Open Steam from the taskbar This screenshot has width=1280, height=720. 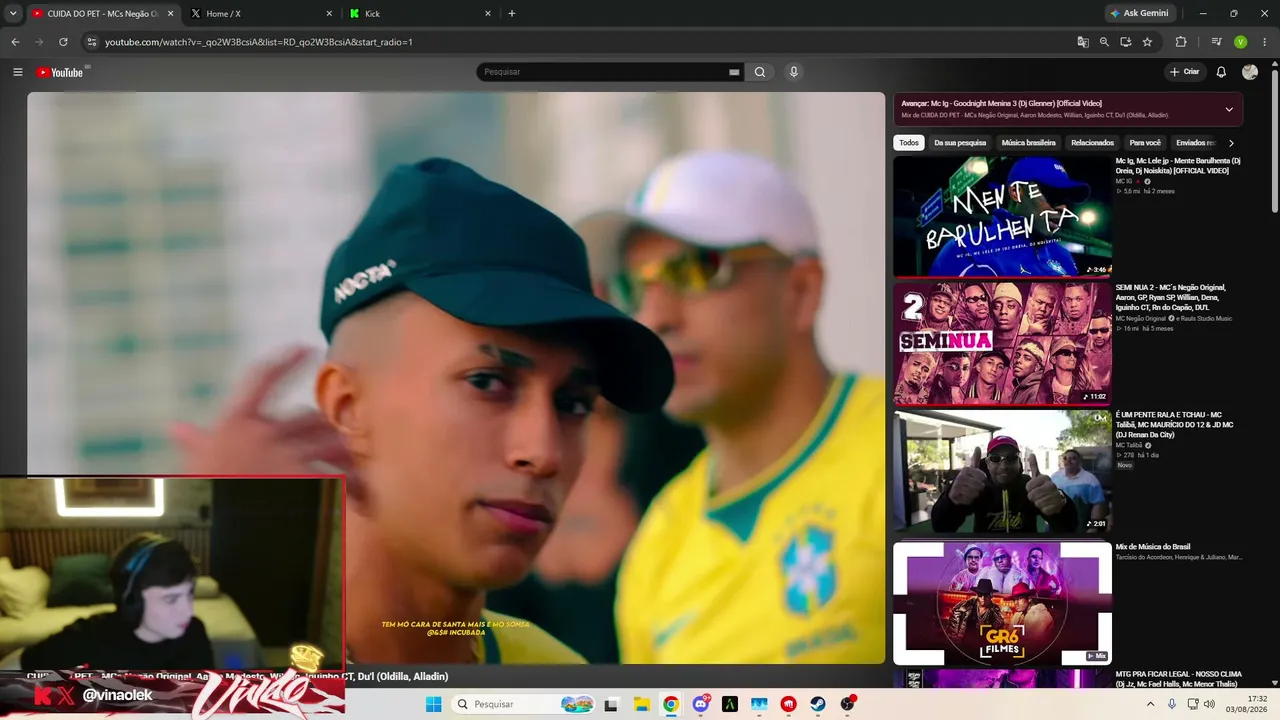[818, 704]
